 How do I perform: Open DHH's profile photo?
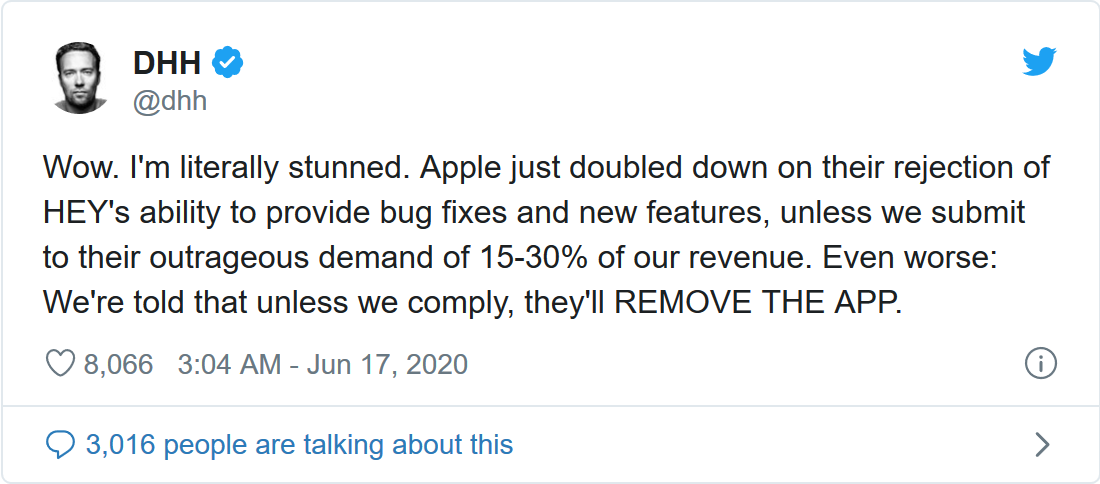pyautogui.click(x=81, y=80)
